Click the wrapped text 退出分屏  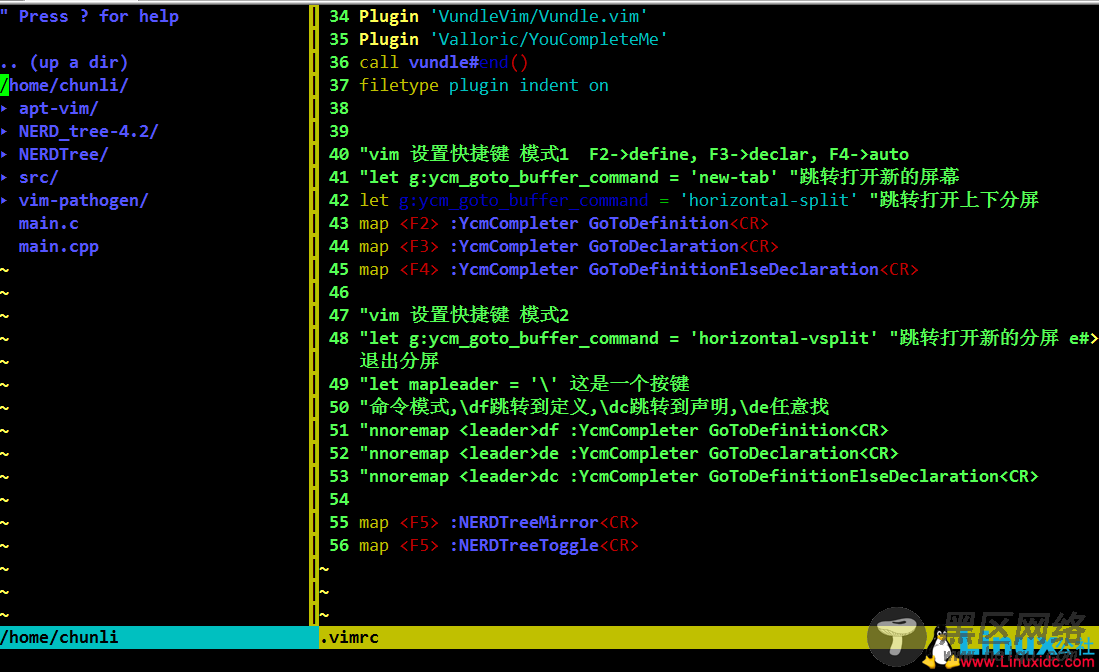pyautogui.click(x=399, y=362)
